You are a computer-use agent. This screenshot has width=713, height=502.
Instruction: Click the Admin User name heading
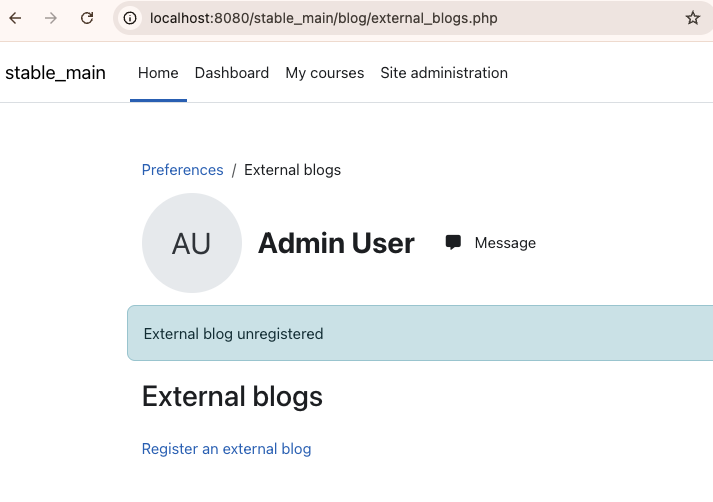336,243
